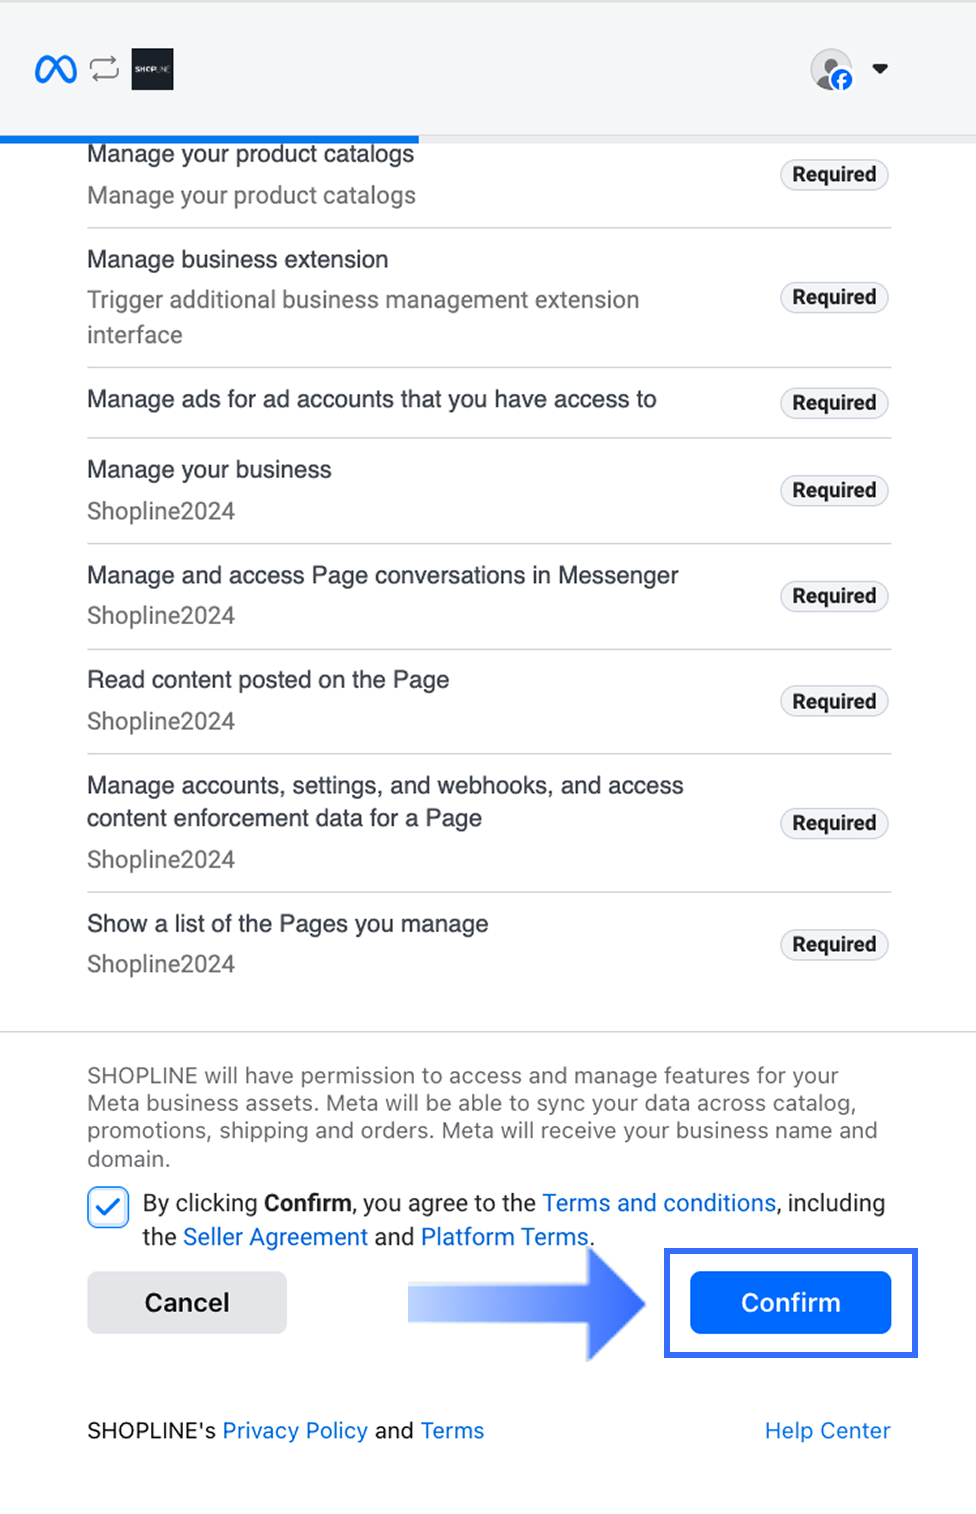This screenshot has width=976, height=1514.
Task: Open the Terms and conditions link
Action: (659, 1202)
